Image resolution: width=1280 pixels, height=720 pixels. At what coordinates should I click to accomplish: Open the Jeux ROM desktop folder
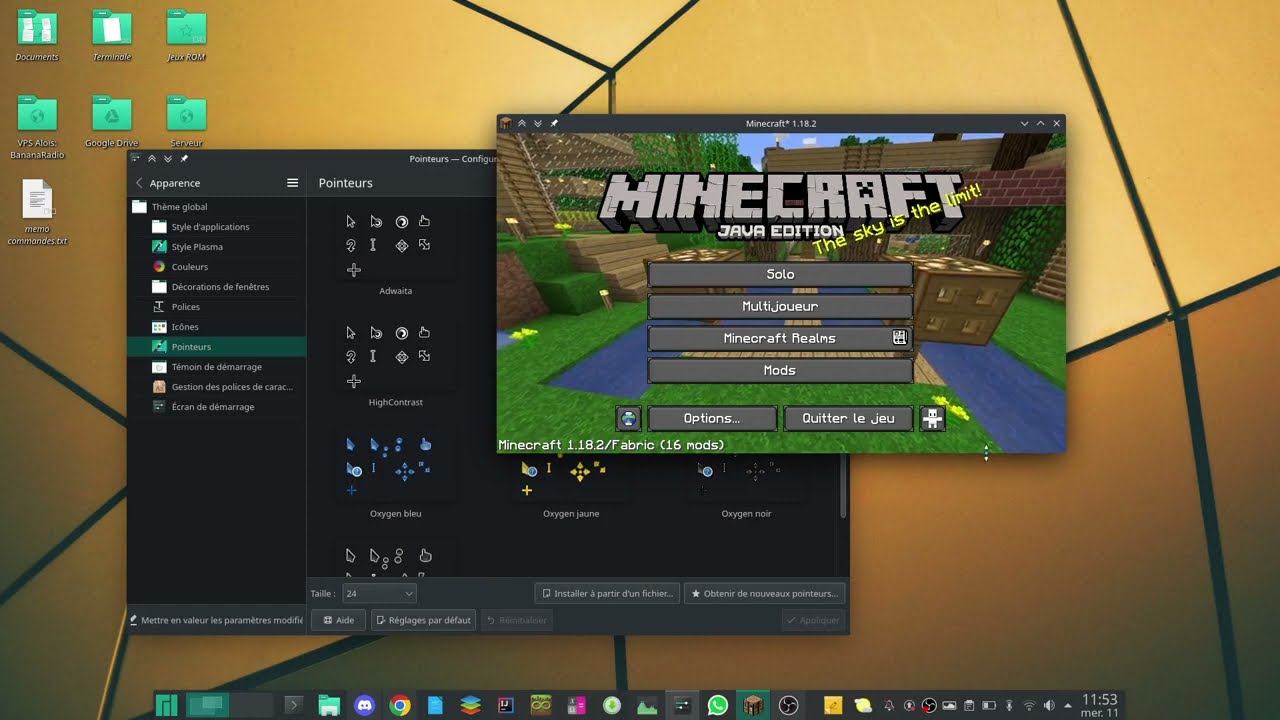[186, 36]
